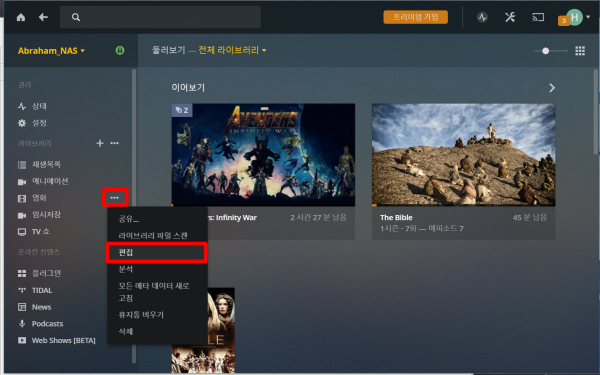Viewport: 600px width, 375px height.
Task: Go to the Plex home icon
Action: pos(21,17)
